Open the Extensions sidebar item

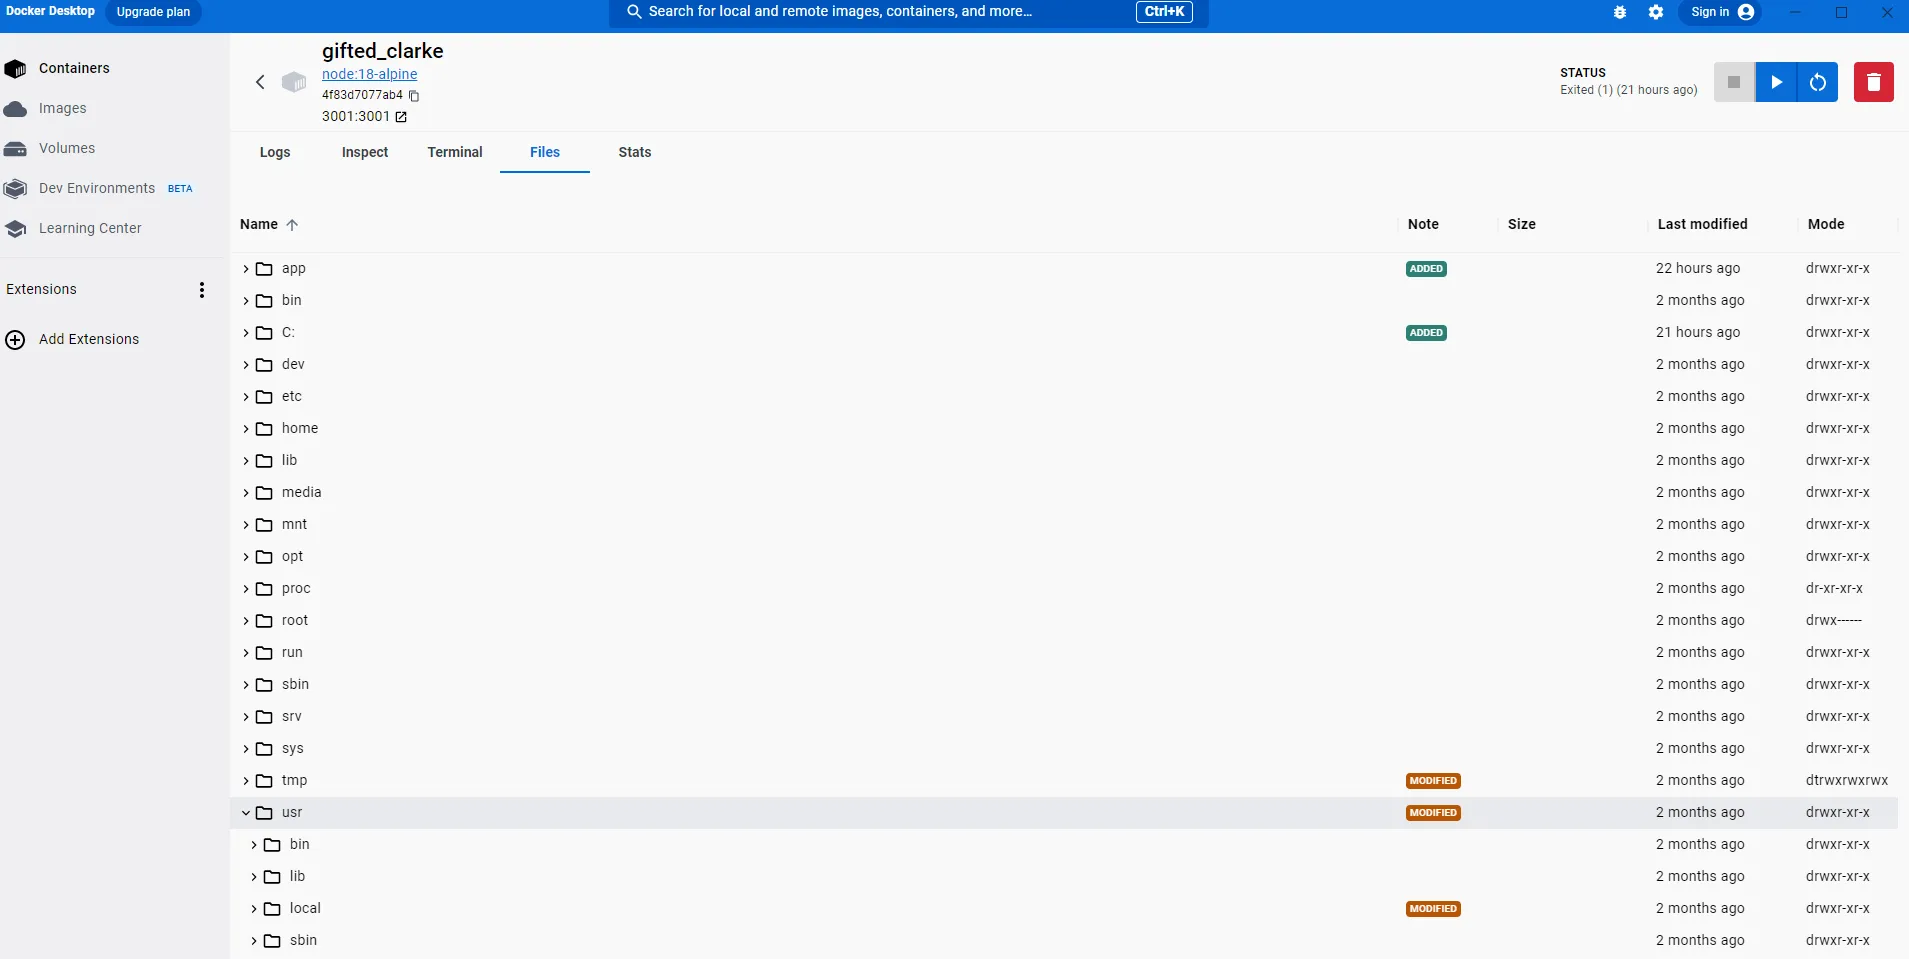click(x=41, y=290)
